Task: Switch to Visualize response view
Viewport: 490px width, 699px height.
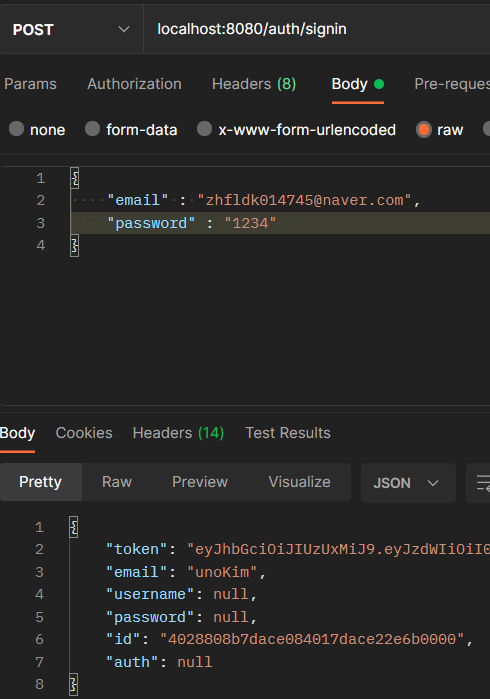Action: (x=300, y=482)
